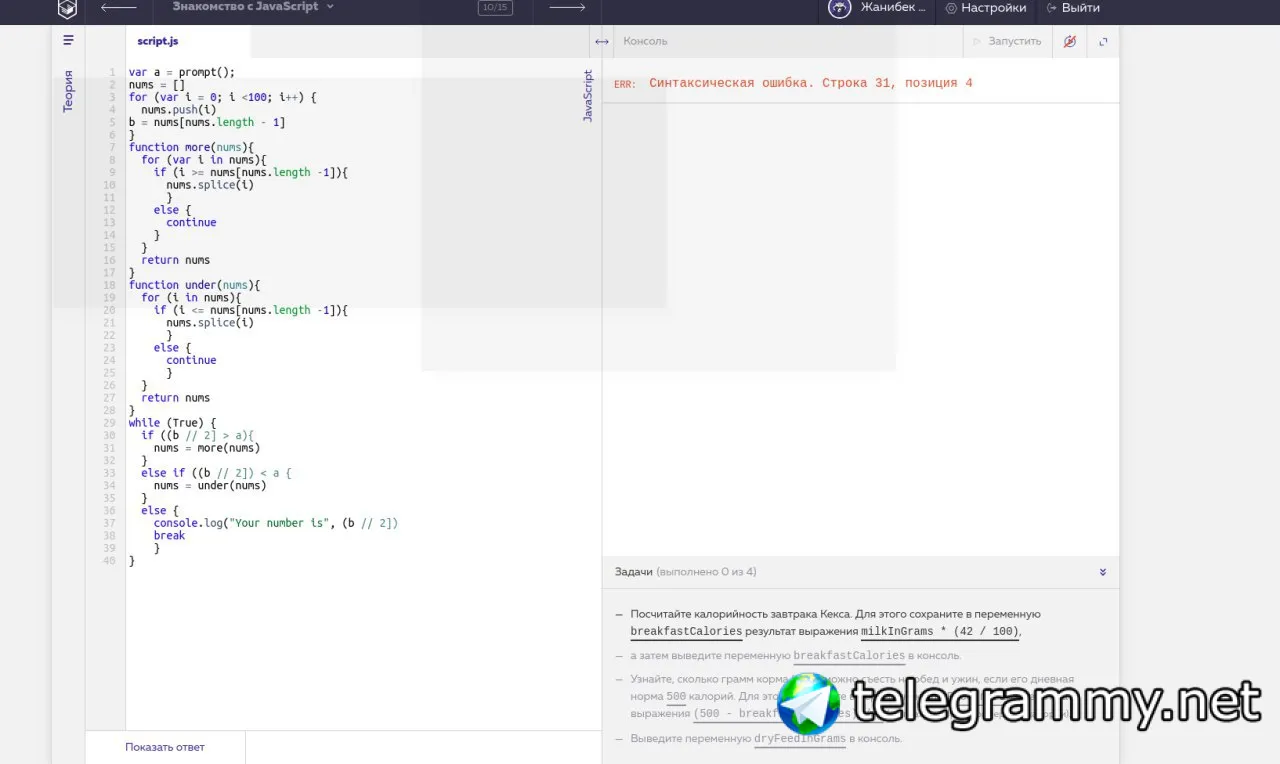1280x764 pixels.
Task: Open the Жанибек profile menu
Action: [x=893, y=8]
